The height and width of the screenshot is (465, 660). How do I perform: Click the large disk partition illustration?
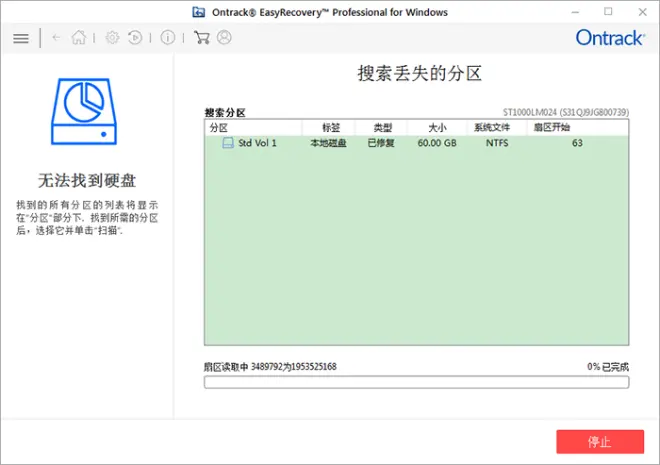tap(84, 112)
